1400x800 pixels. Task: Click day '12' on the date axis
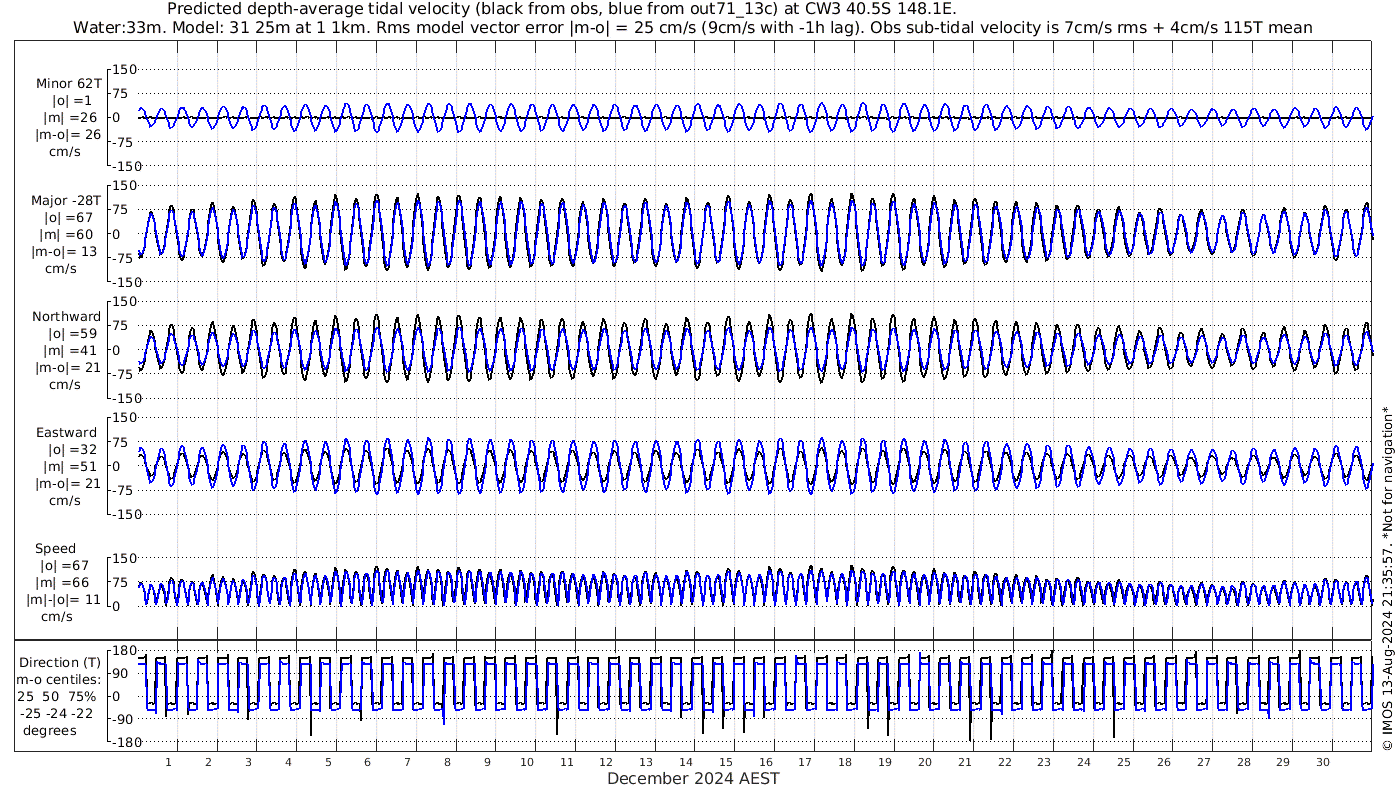point(607,762)
